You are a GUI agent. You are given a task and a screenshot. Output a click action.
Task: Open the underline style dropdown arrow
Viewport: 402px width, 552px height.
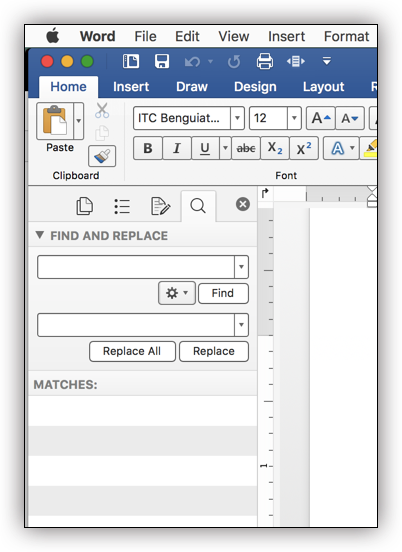[x=225, y=148]
